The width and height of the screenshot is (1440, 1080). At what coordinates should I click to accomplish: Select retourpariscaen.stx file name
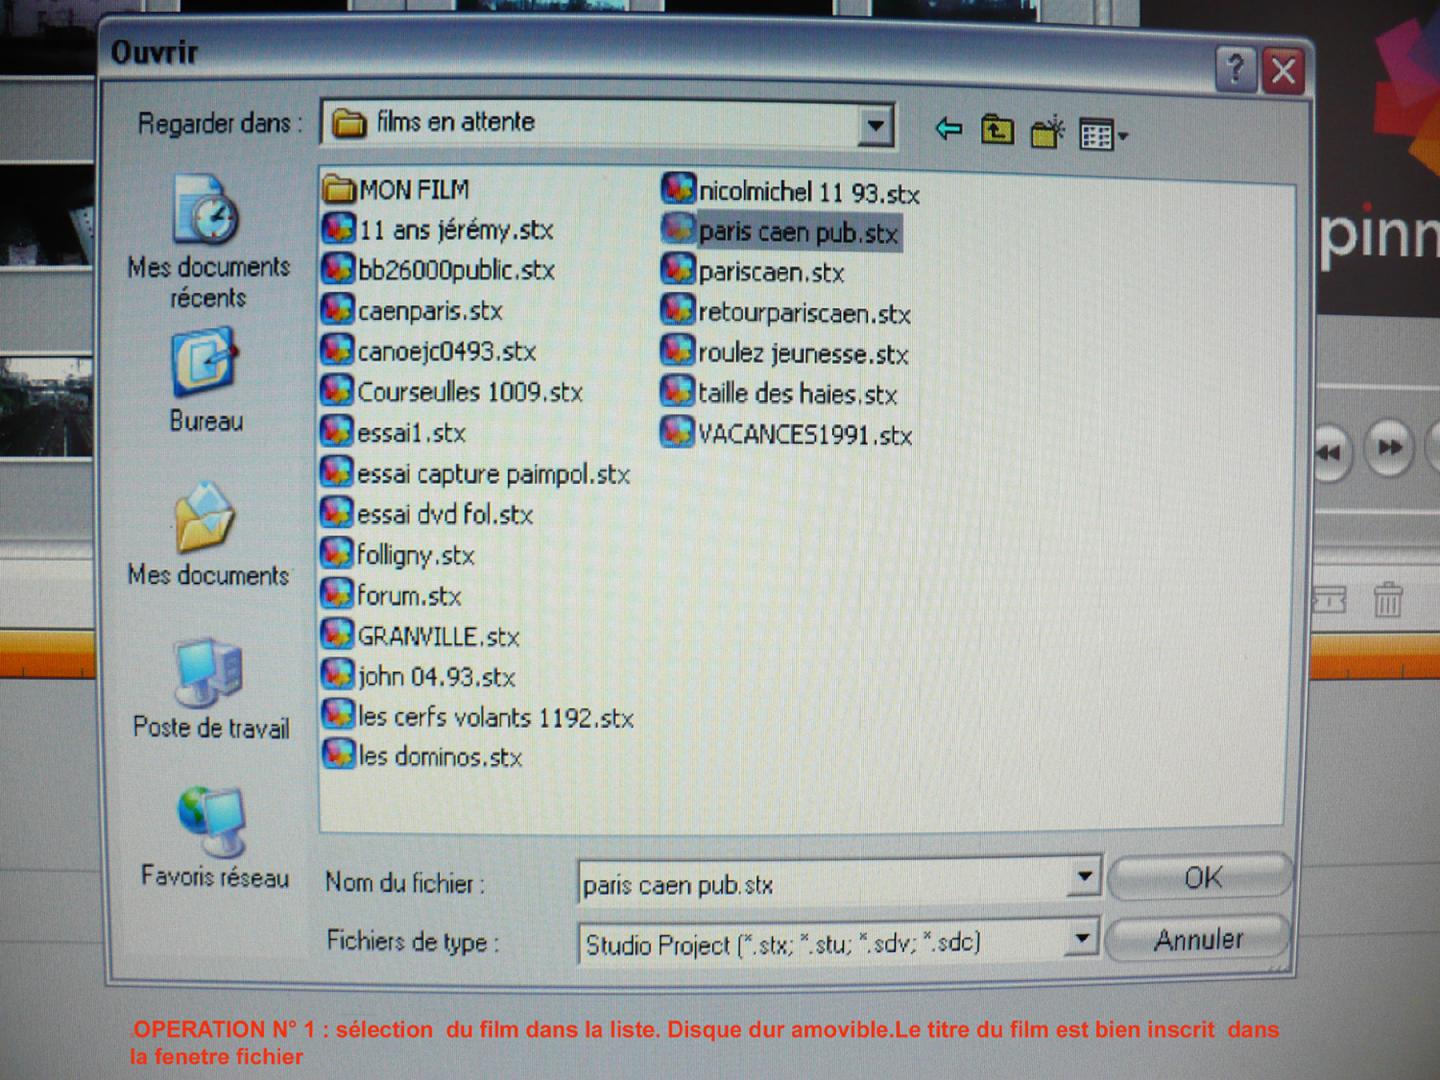tap(804, 313)
